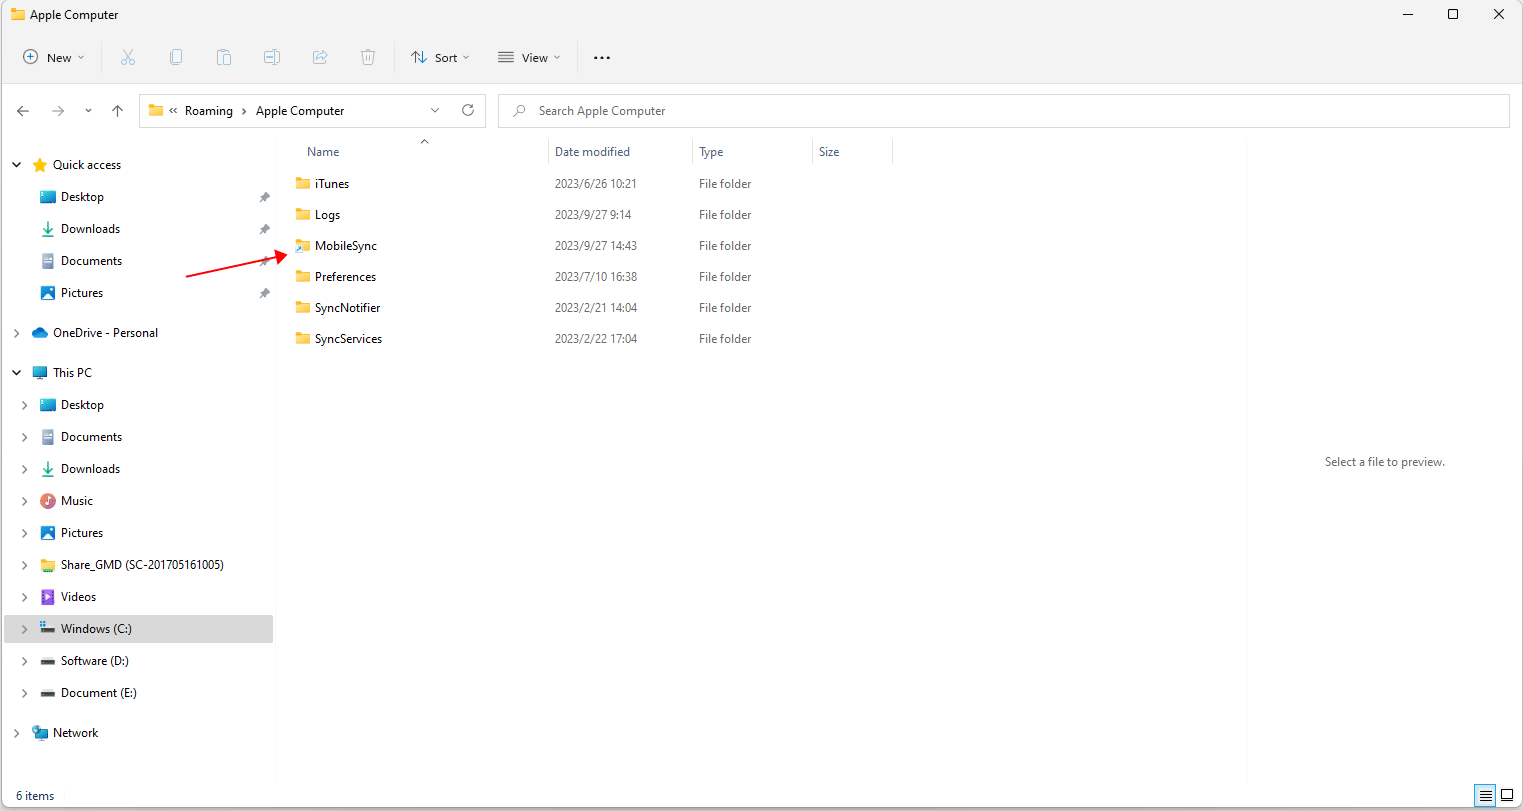Select the MobileSync shortcut folder icon
Viewport: 1523px width, 811px height.
(x=303, y=245)
